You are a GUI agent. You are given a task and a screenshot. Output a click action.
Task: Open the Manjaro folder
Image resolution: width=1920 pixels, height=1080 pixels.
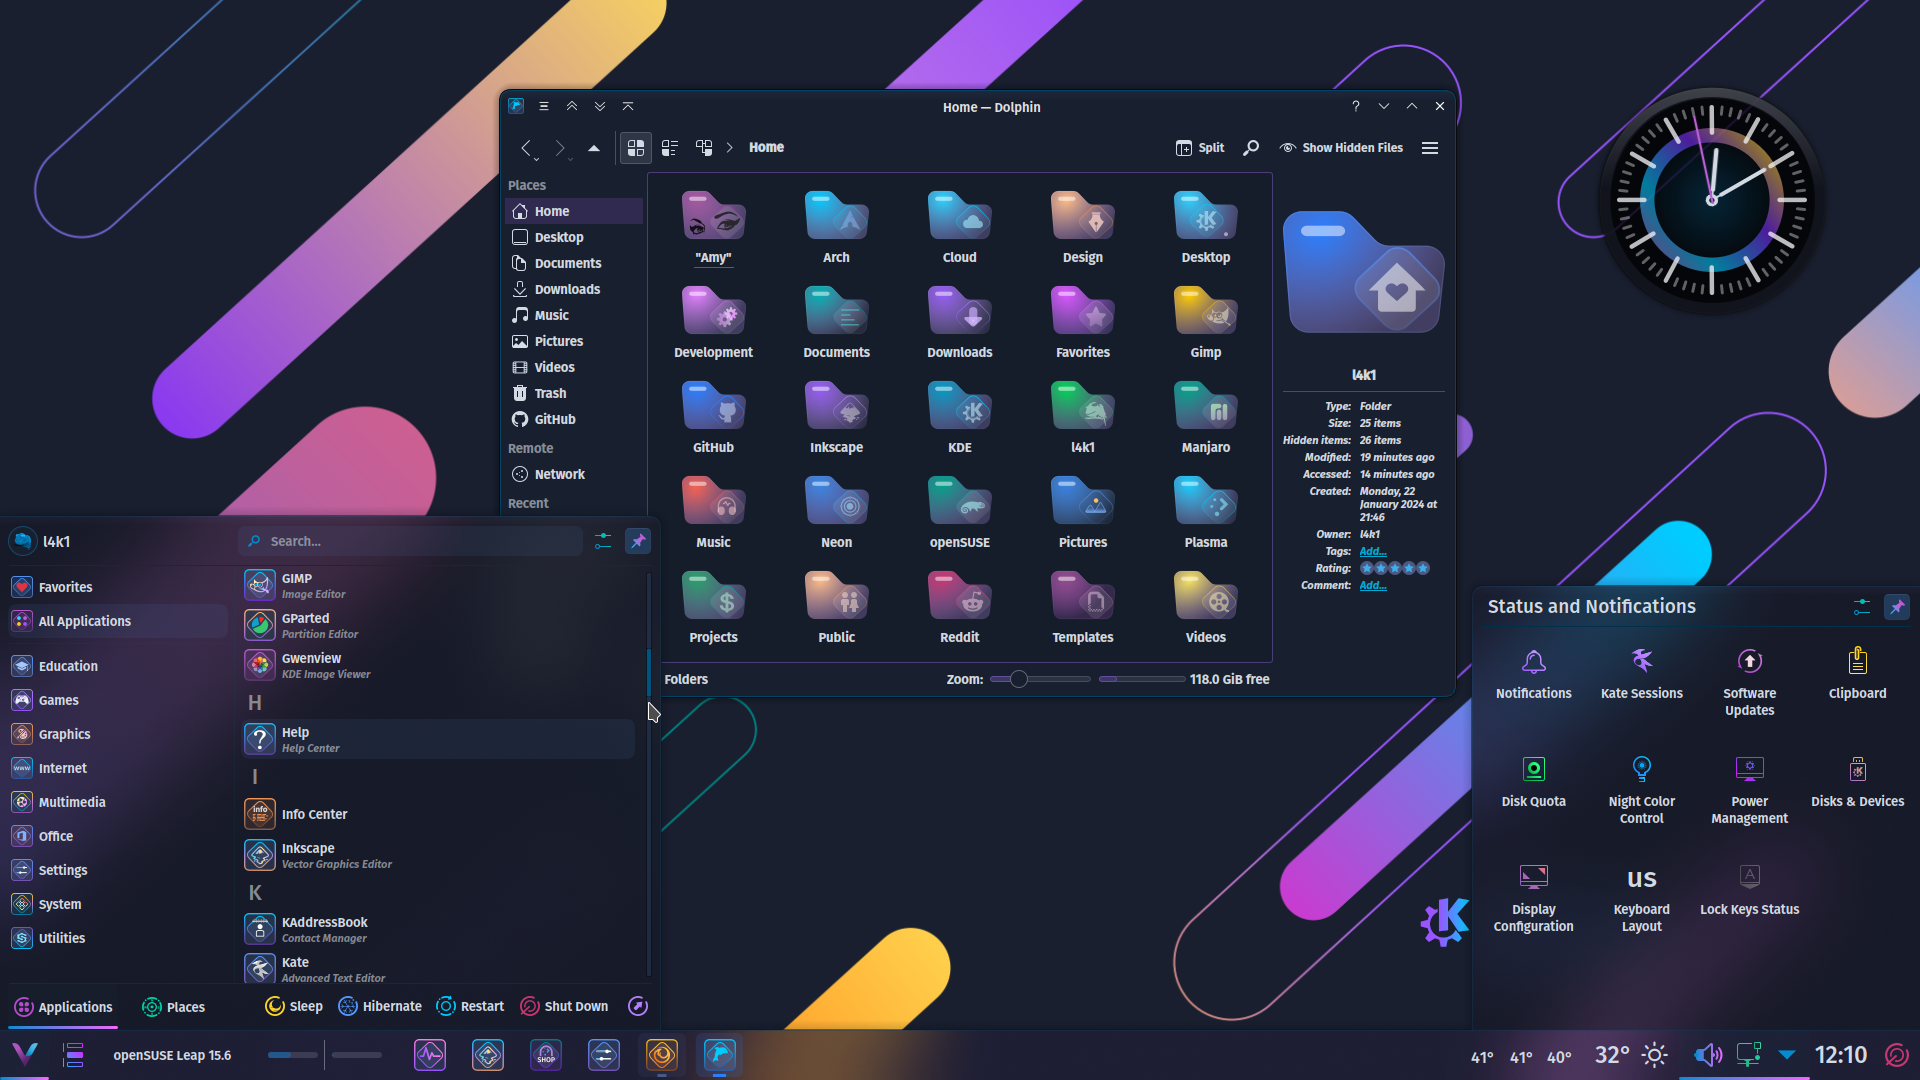coord(1205,417)
